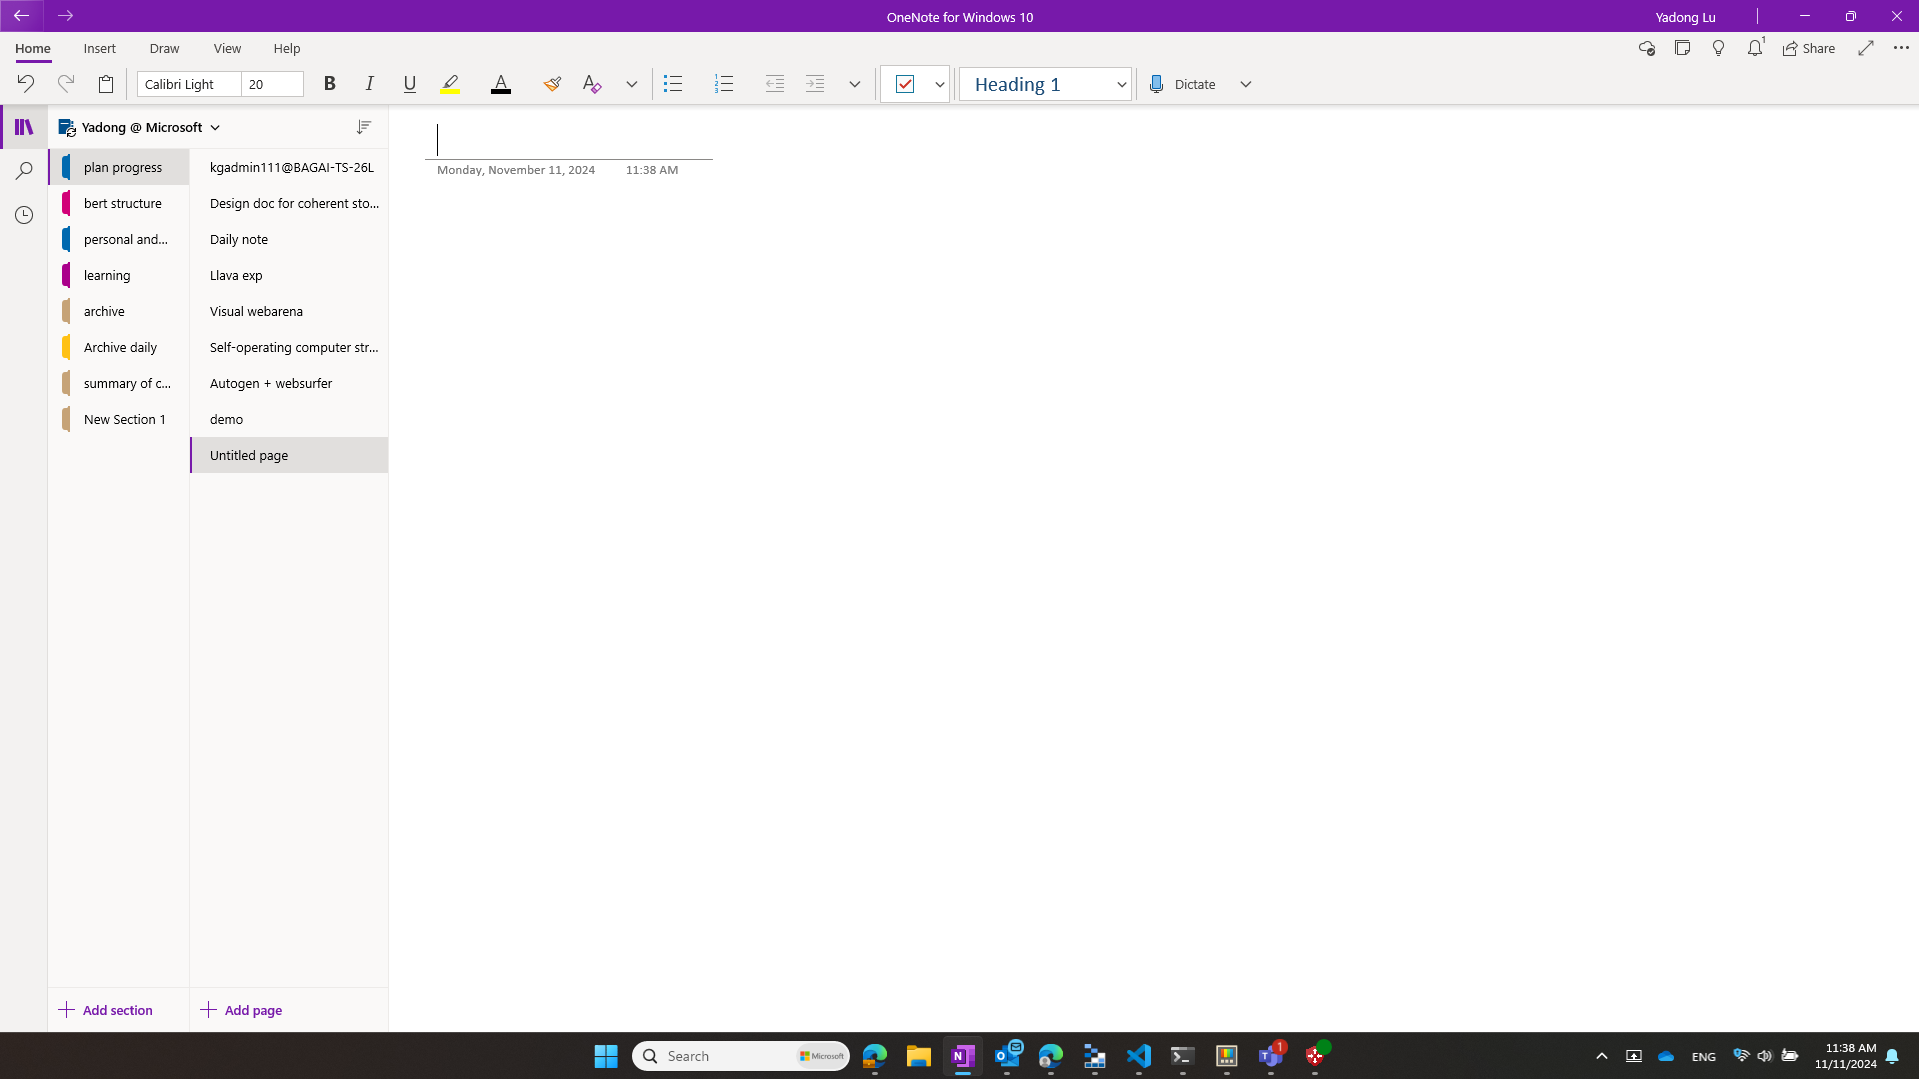Image resolution: width=1919 pixels, height=1079 pixels.
Task: Click the Share button
Action: [x=1808, y=47]
